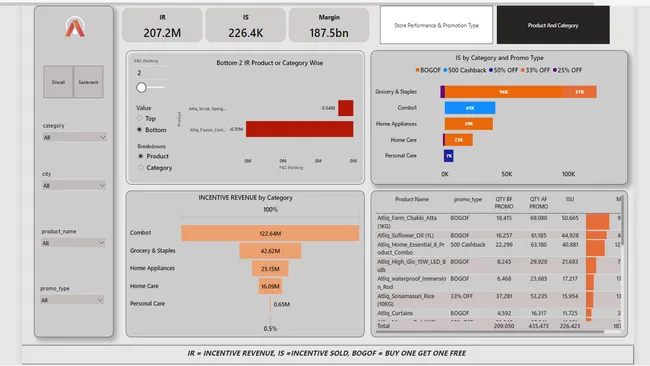Click the Personal Care 0.65M funnel label
Screen dimensions: 650x366
click(281, 304)
